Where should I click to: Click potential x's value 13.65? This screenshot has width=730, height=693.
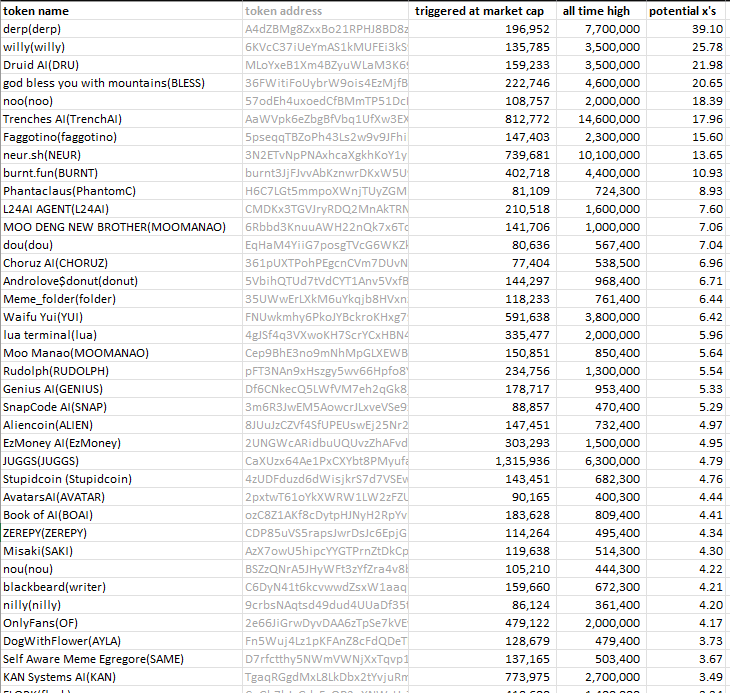[686, 155]
